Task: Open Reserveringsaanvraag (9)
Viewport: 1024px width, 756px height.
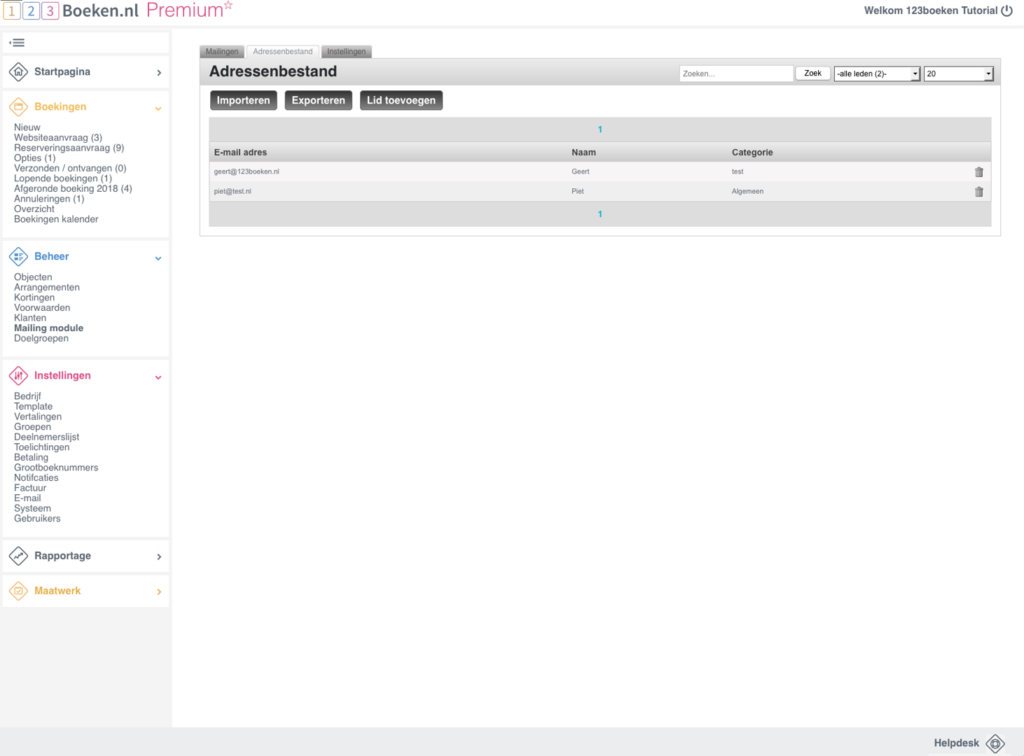Action: point(69,148)
